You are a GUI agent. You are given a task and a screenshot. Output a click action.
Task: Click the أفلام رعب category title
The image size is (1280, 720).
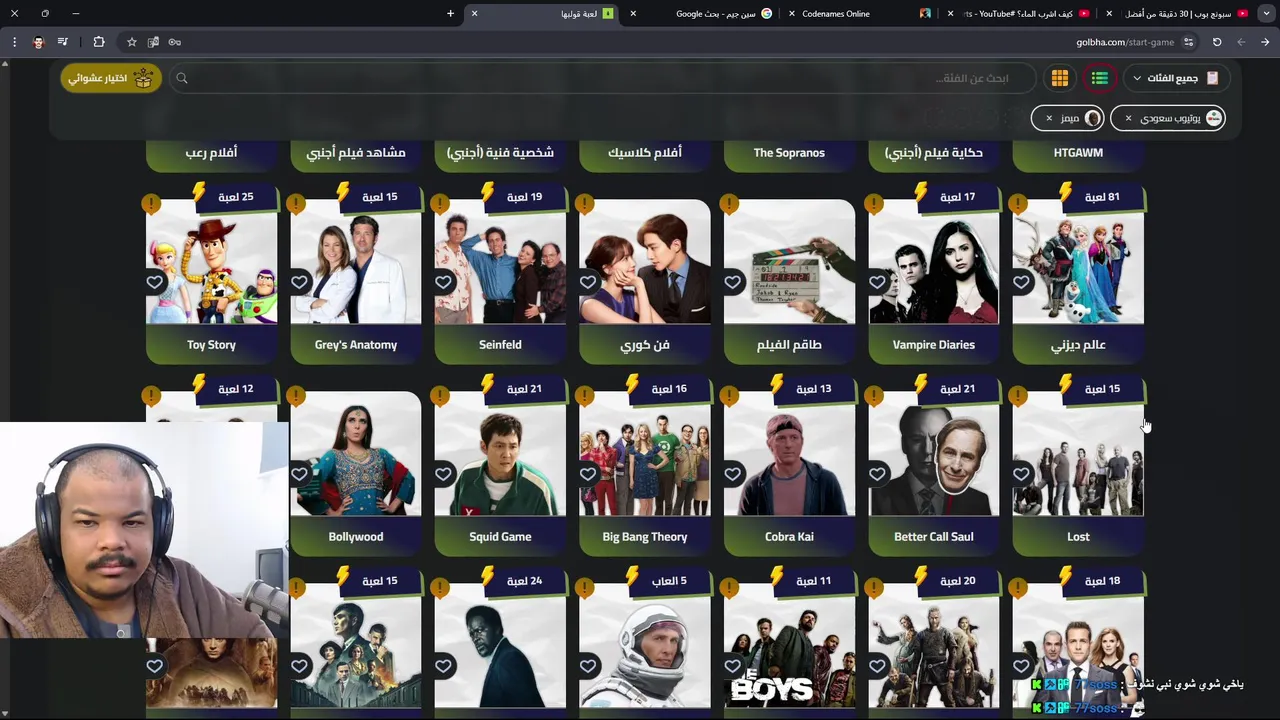point(211,153)
